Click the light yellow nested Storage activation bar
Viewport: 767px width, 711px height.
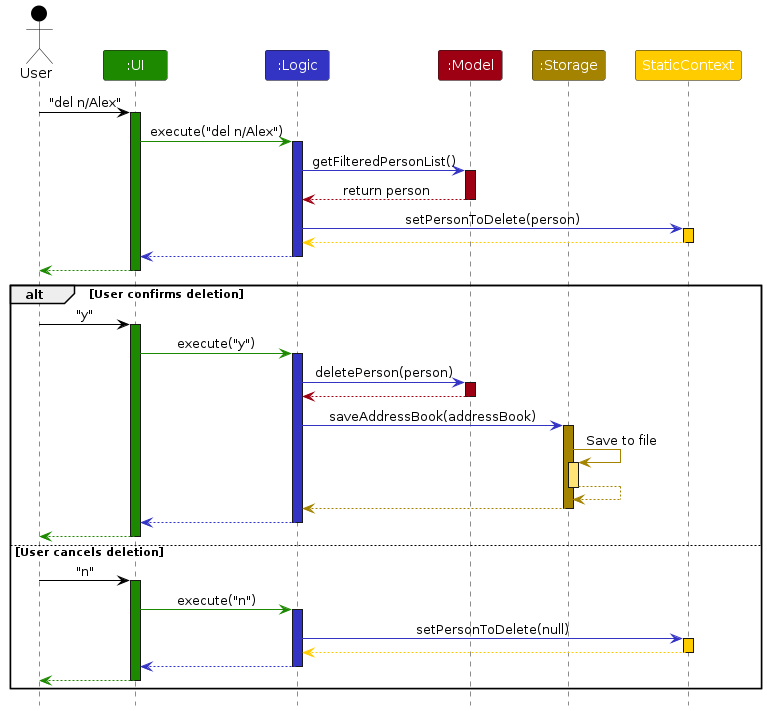pyautogui.click(x=573, y=474)
